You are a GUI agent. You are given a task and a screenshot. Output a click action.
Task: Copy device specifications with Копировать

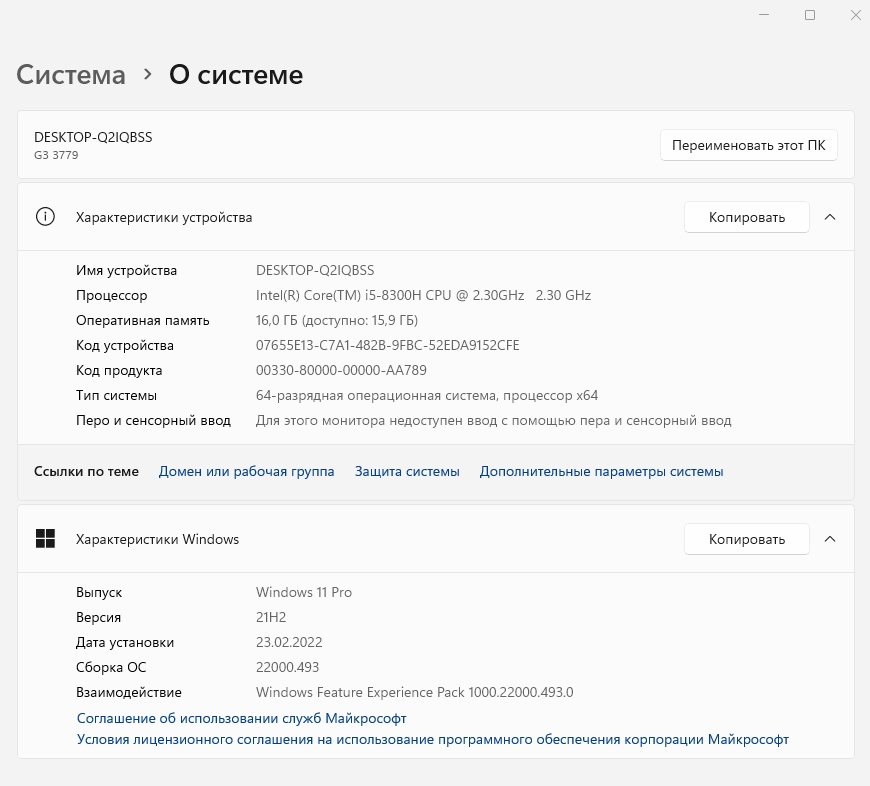click(747, 217)
